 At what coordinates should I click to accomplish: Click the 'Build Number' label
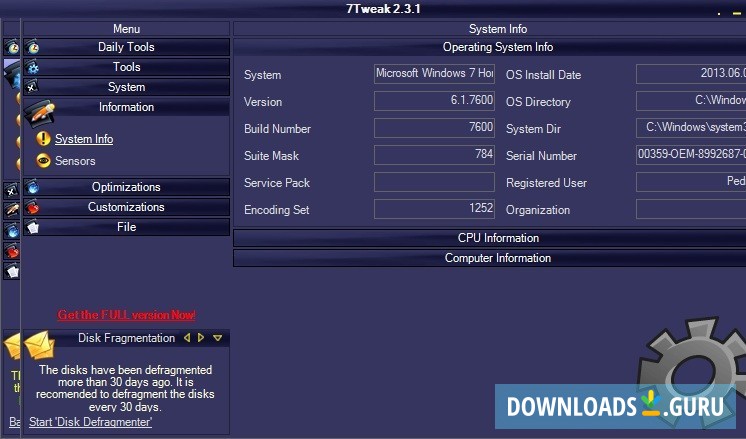point(277,129)
